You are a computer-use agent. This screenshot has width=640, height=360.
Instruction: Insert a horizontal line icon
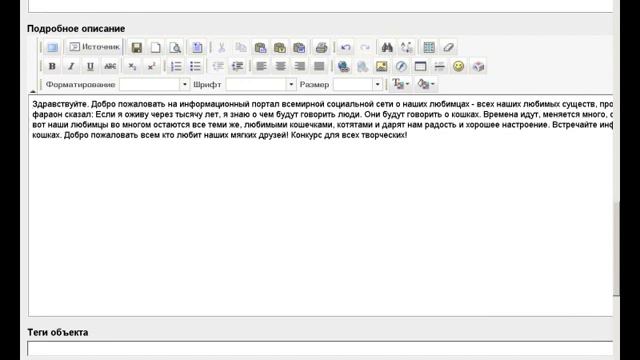[439, 66]
